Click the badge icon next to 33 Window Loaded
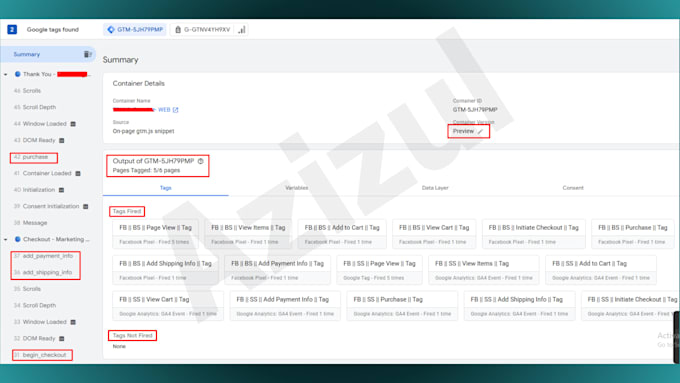Screen dimensions: 680x383 [x=73, y=322]
